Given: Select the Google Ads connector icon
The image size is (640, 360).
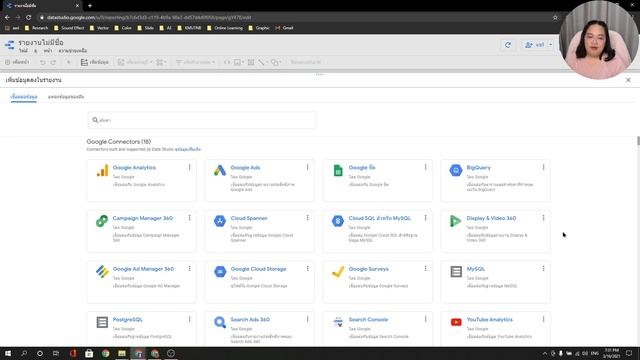Looking at the screenshot, I should [220, 170].
